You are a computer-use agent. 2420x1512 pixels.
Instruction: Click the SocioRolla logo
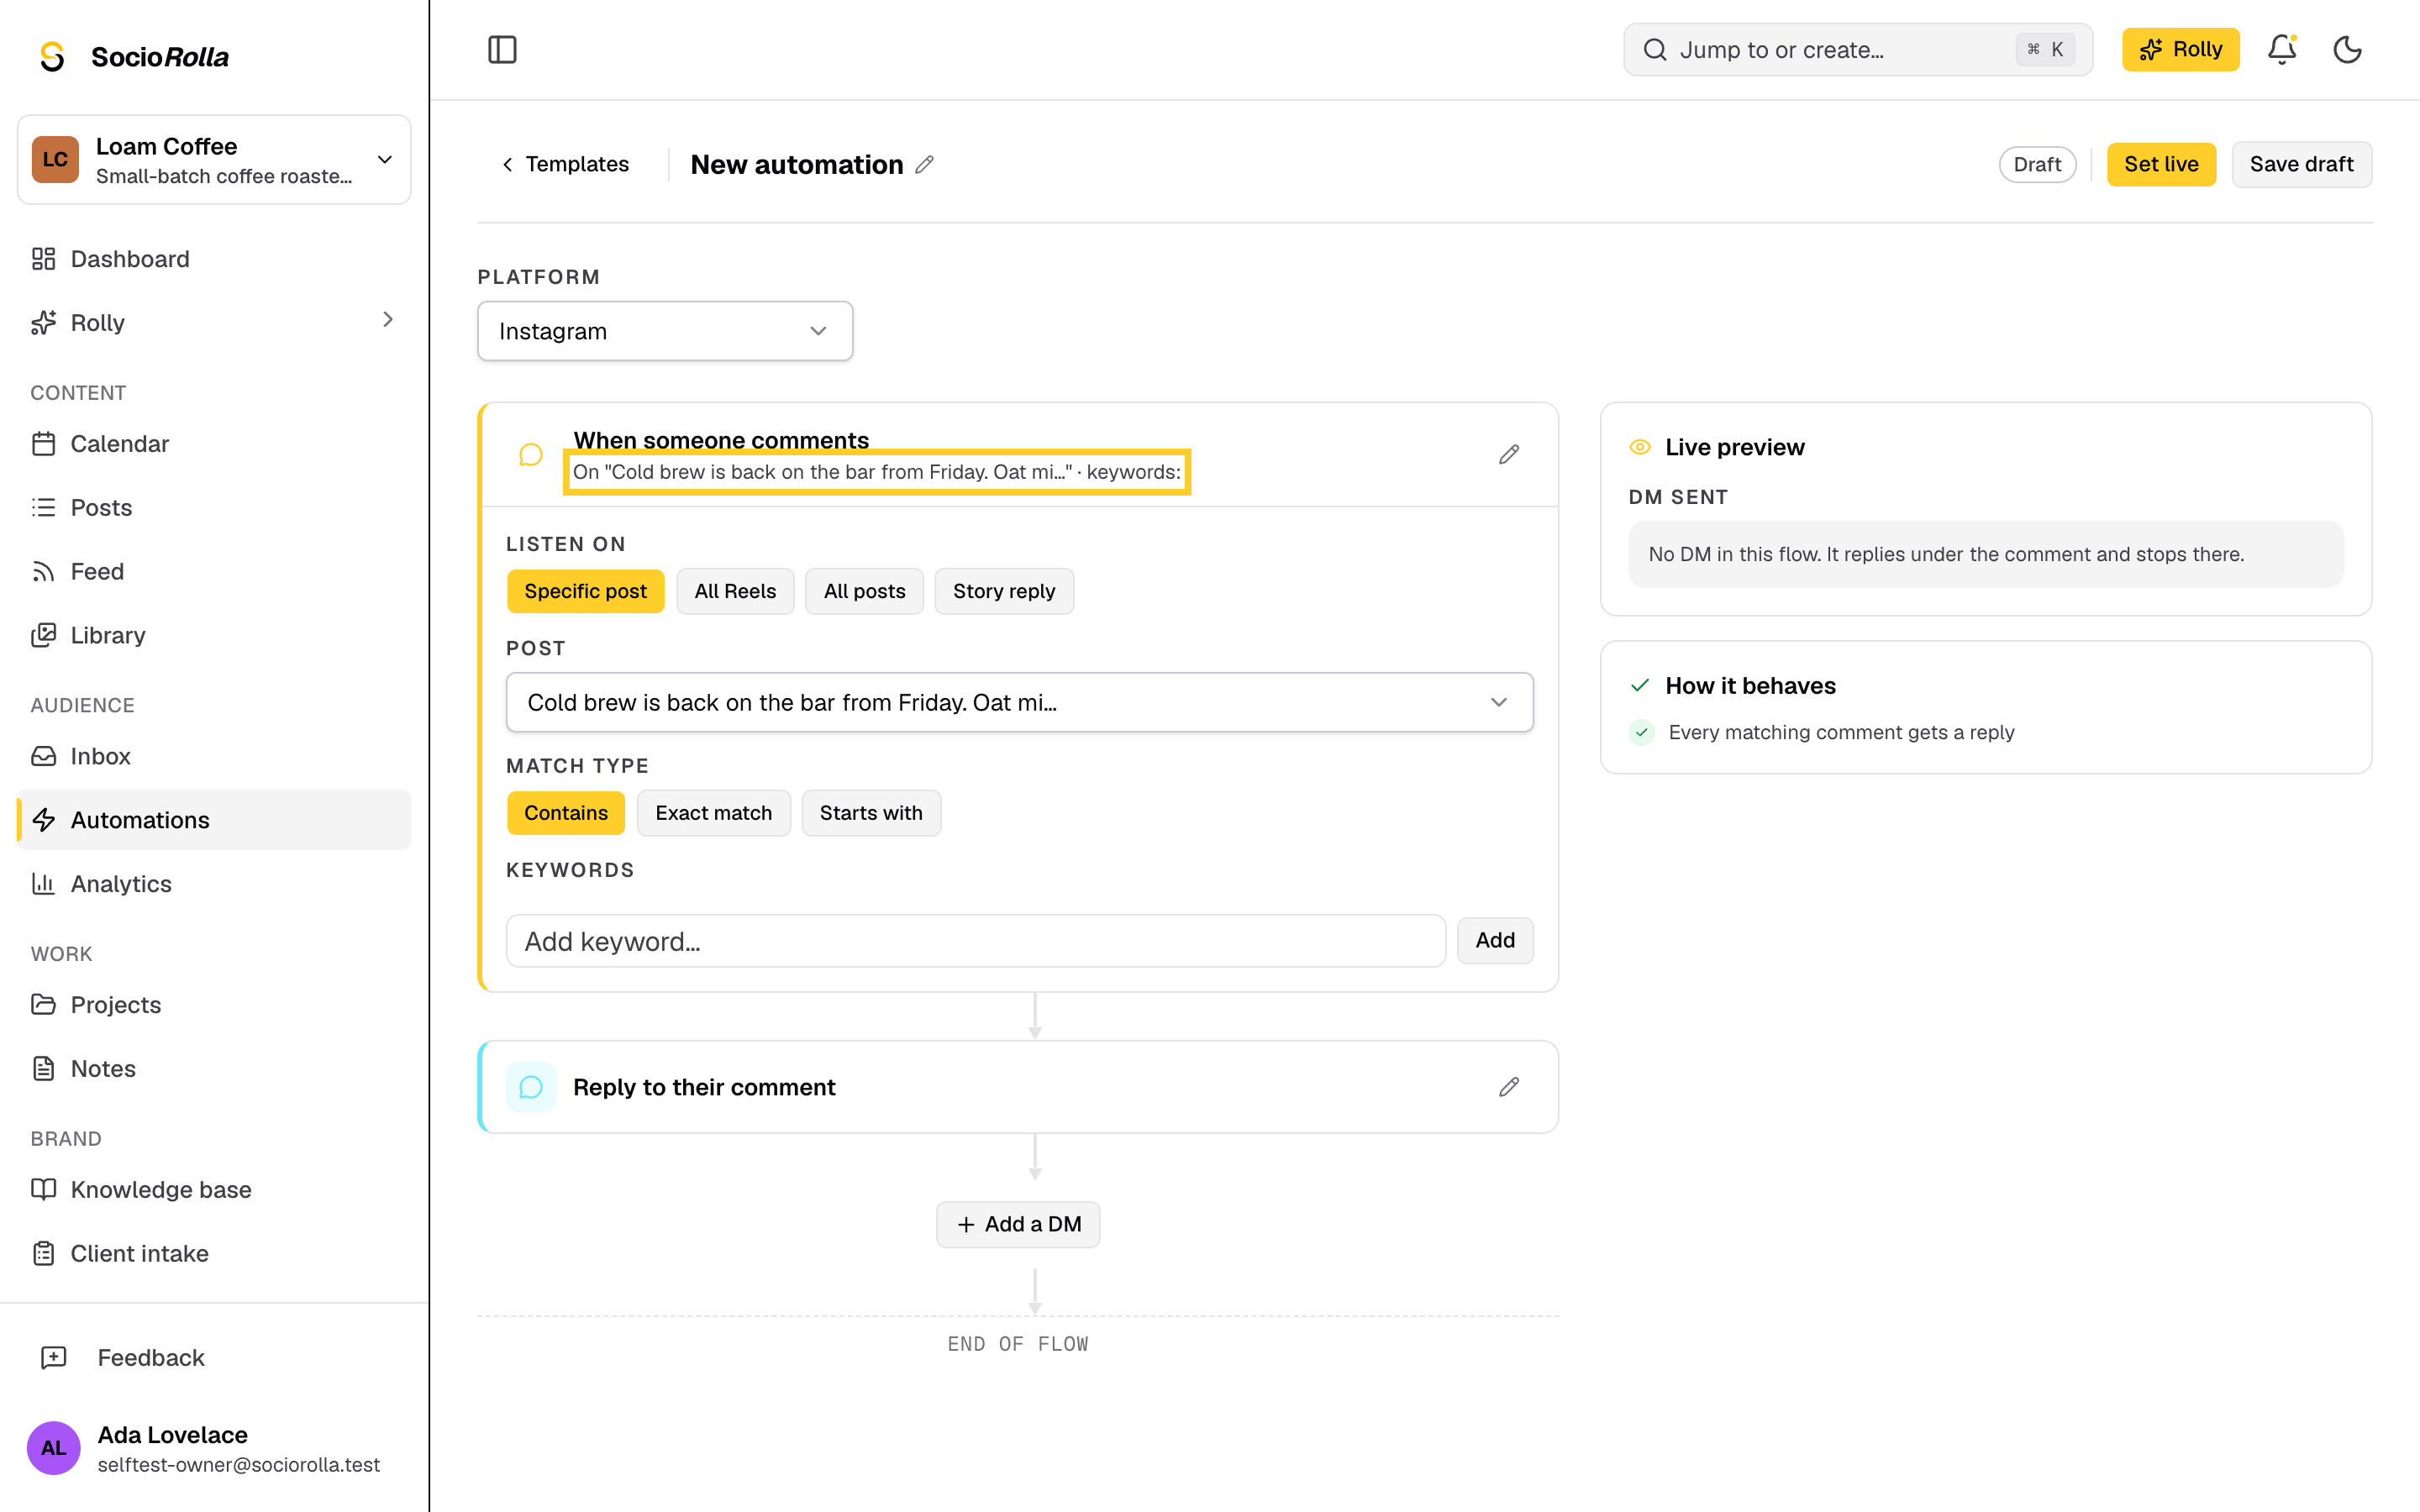pyautogui.click(x=133, y=57)
